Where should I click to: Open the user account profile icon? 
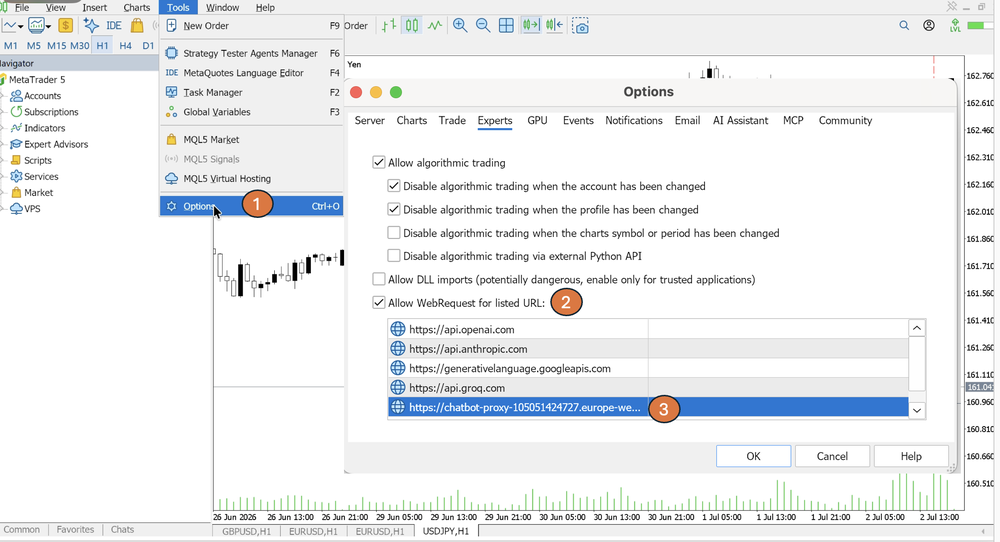(929, 26)
